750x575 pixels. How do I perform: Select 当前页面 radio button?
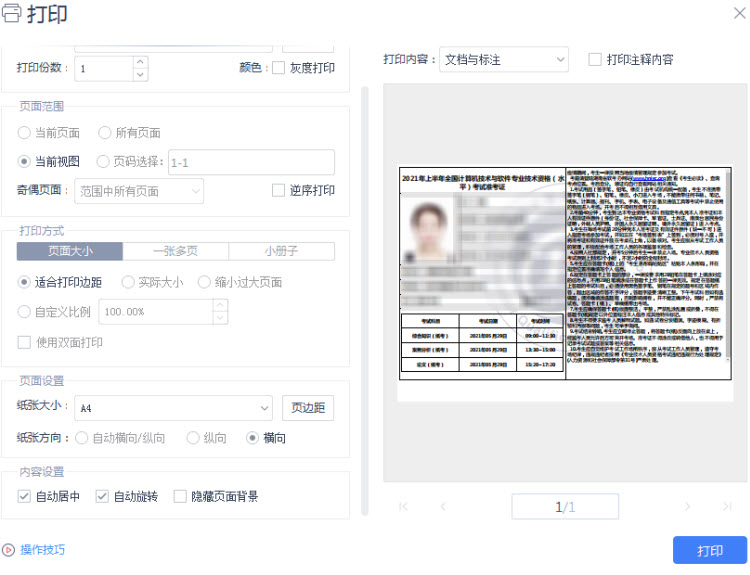[x=24, y=133]
